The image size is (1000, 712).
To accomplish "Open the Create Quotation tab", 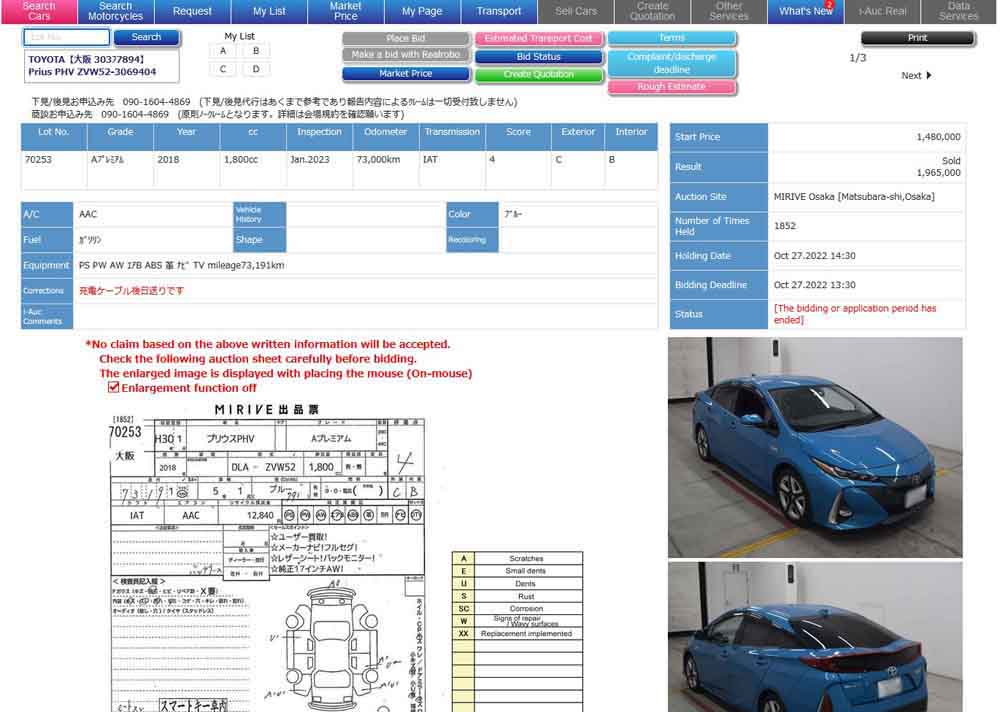I will tap(652, 11).
